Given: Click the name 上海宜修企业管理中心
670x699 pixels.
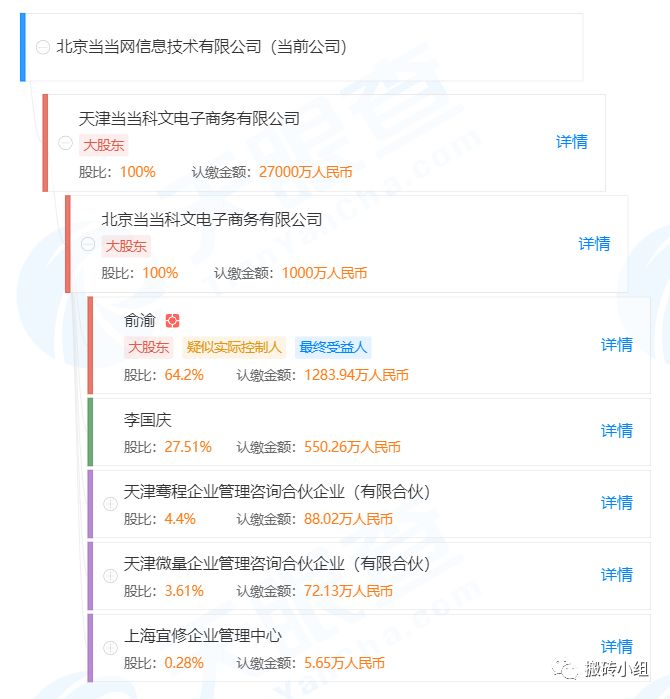Looking at the screenshot, I should [203, 636].
